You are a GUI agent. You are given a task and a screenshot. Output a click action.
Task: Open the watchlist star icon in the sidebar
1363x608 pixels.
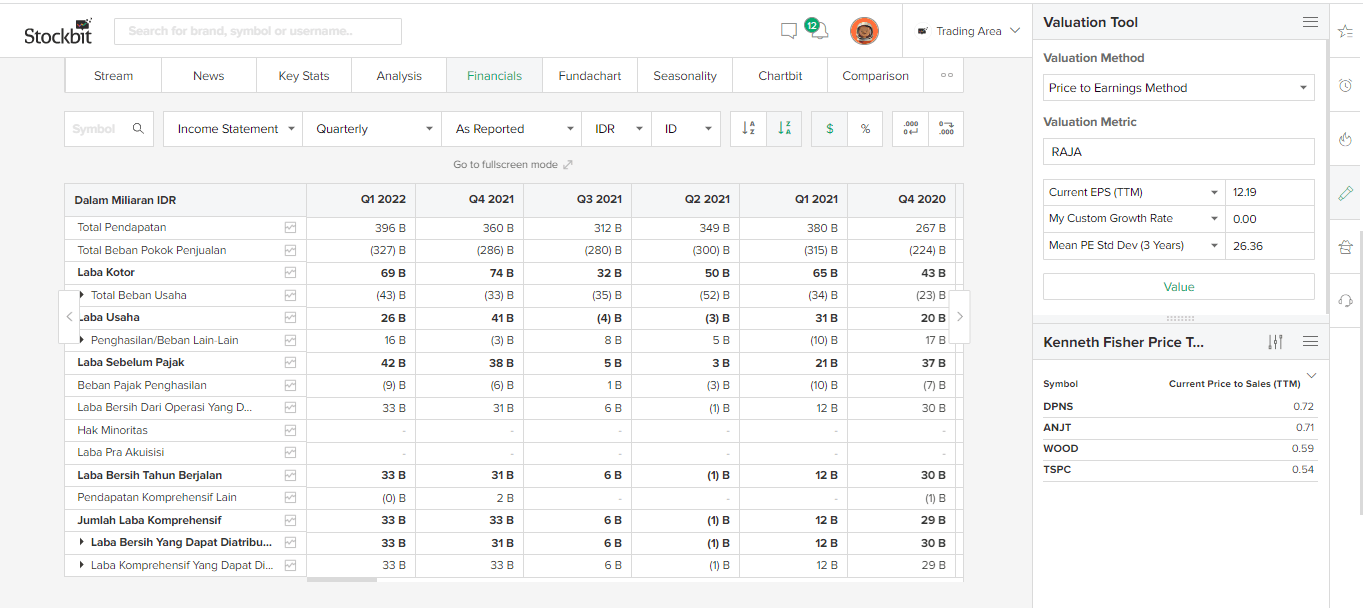(1345, 31)
